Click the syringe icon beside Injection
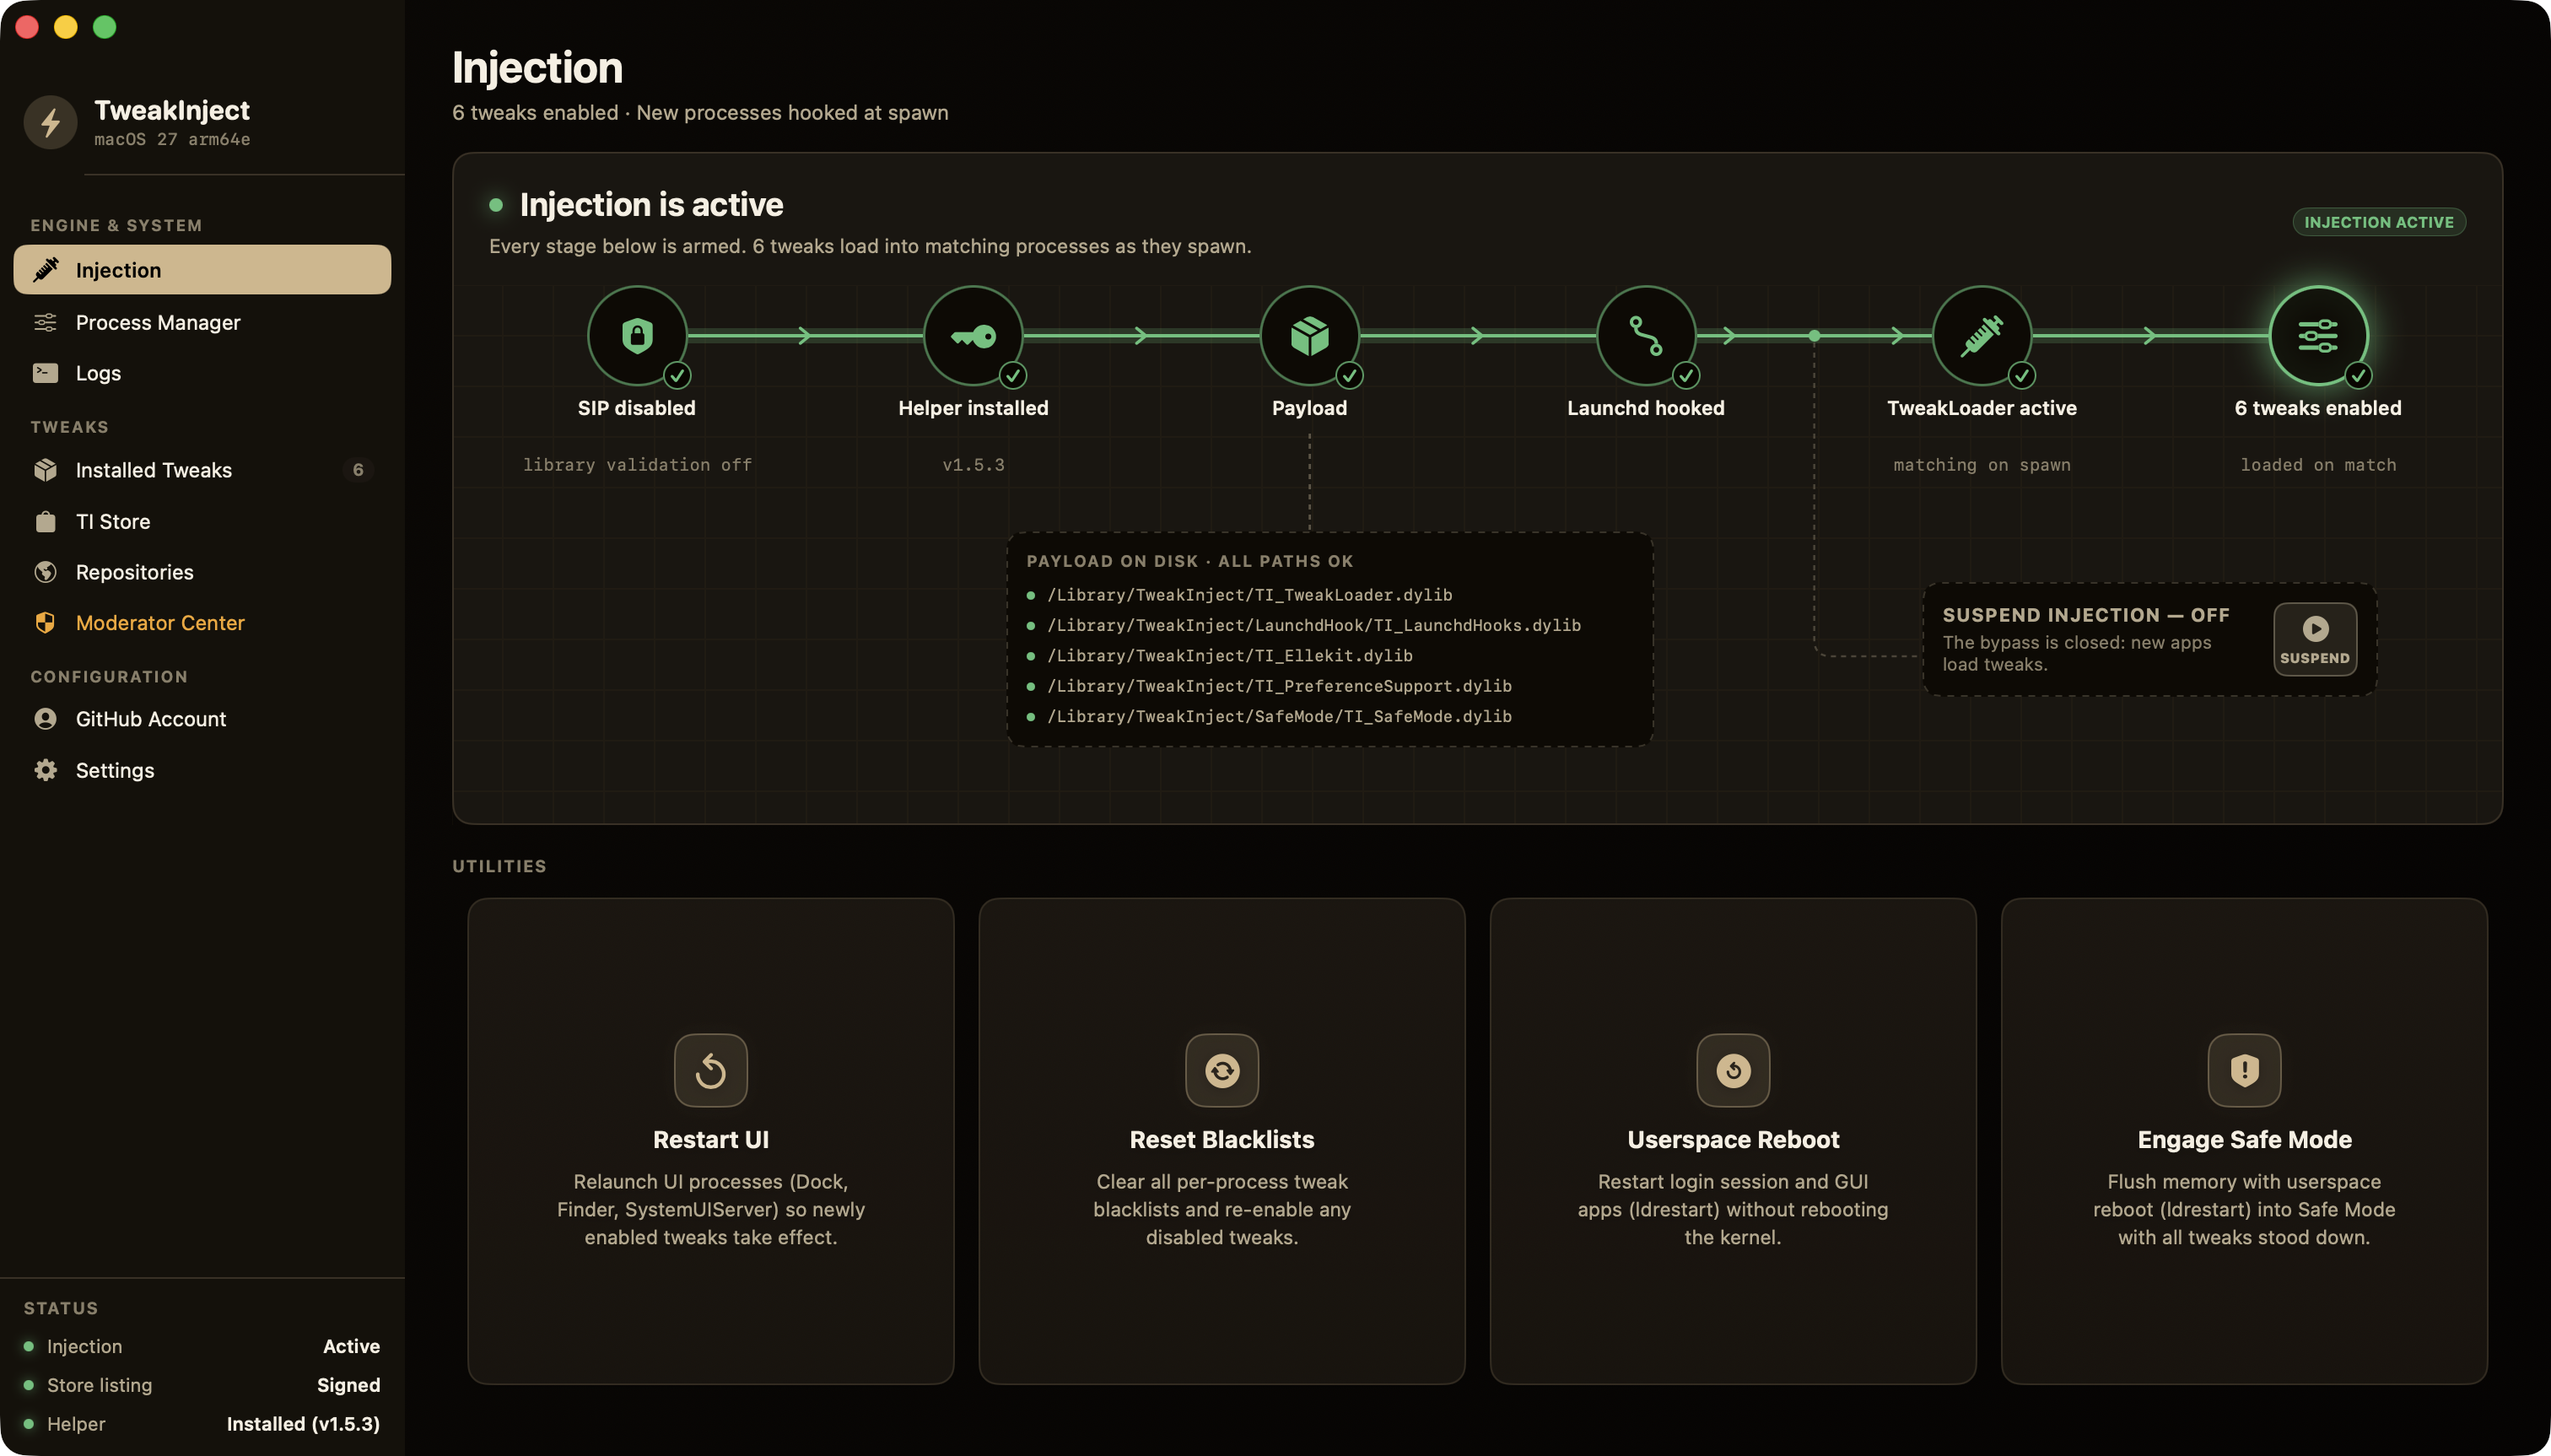 (x=45, y=270)
